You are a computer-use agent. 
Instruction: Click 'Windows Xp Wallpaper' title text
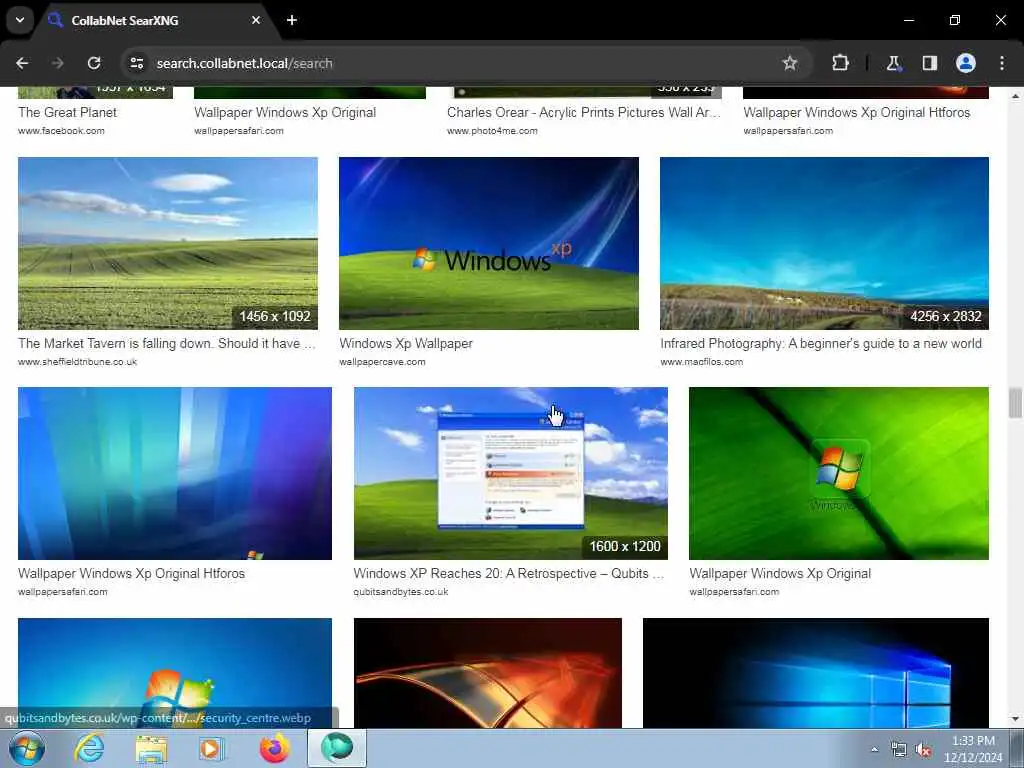click(406, 344)
